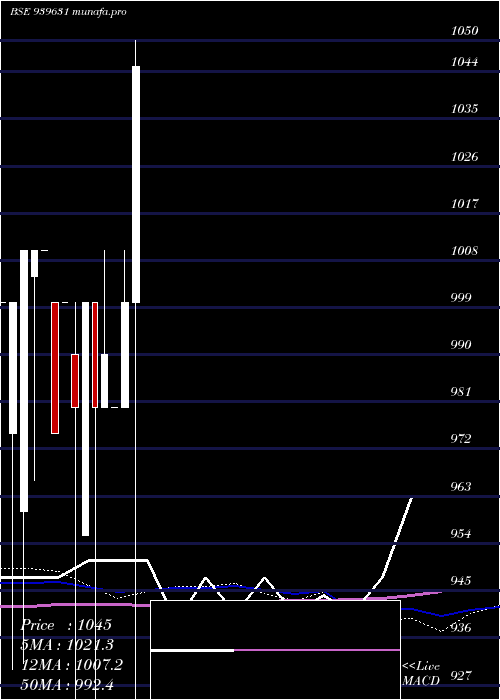Click the 990 price axis label
The width and height of the screenshot is (500, 700).
click(x=461, y=345)
